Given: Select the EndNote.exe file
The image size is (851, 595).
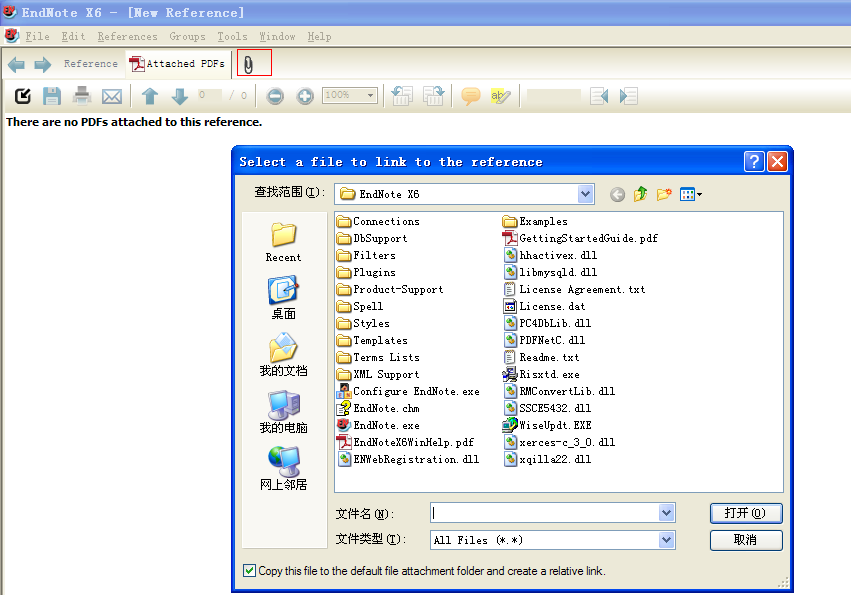Looking at the screenshot, I should click(378, 426).
